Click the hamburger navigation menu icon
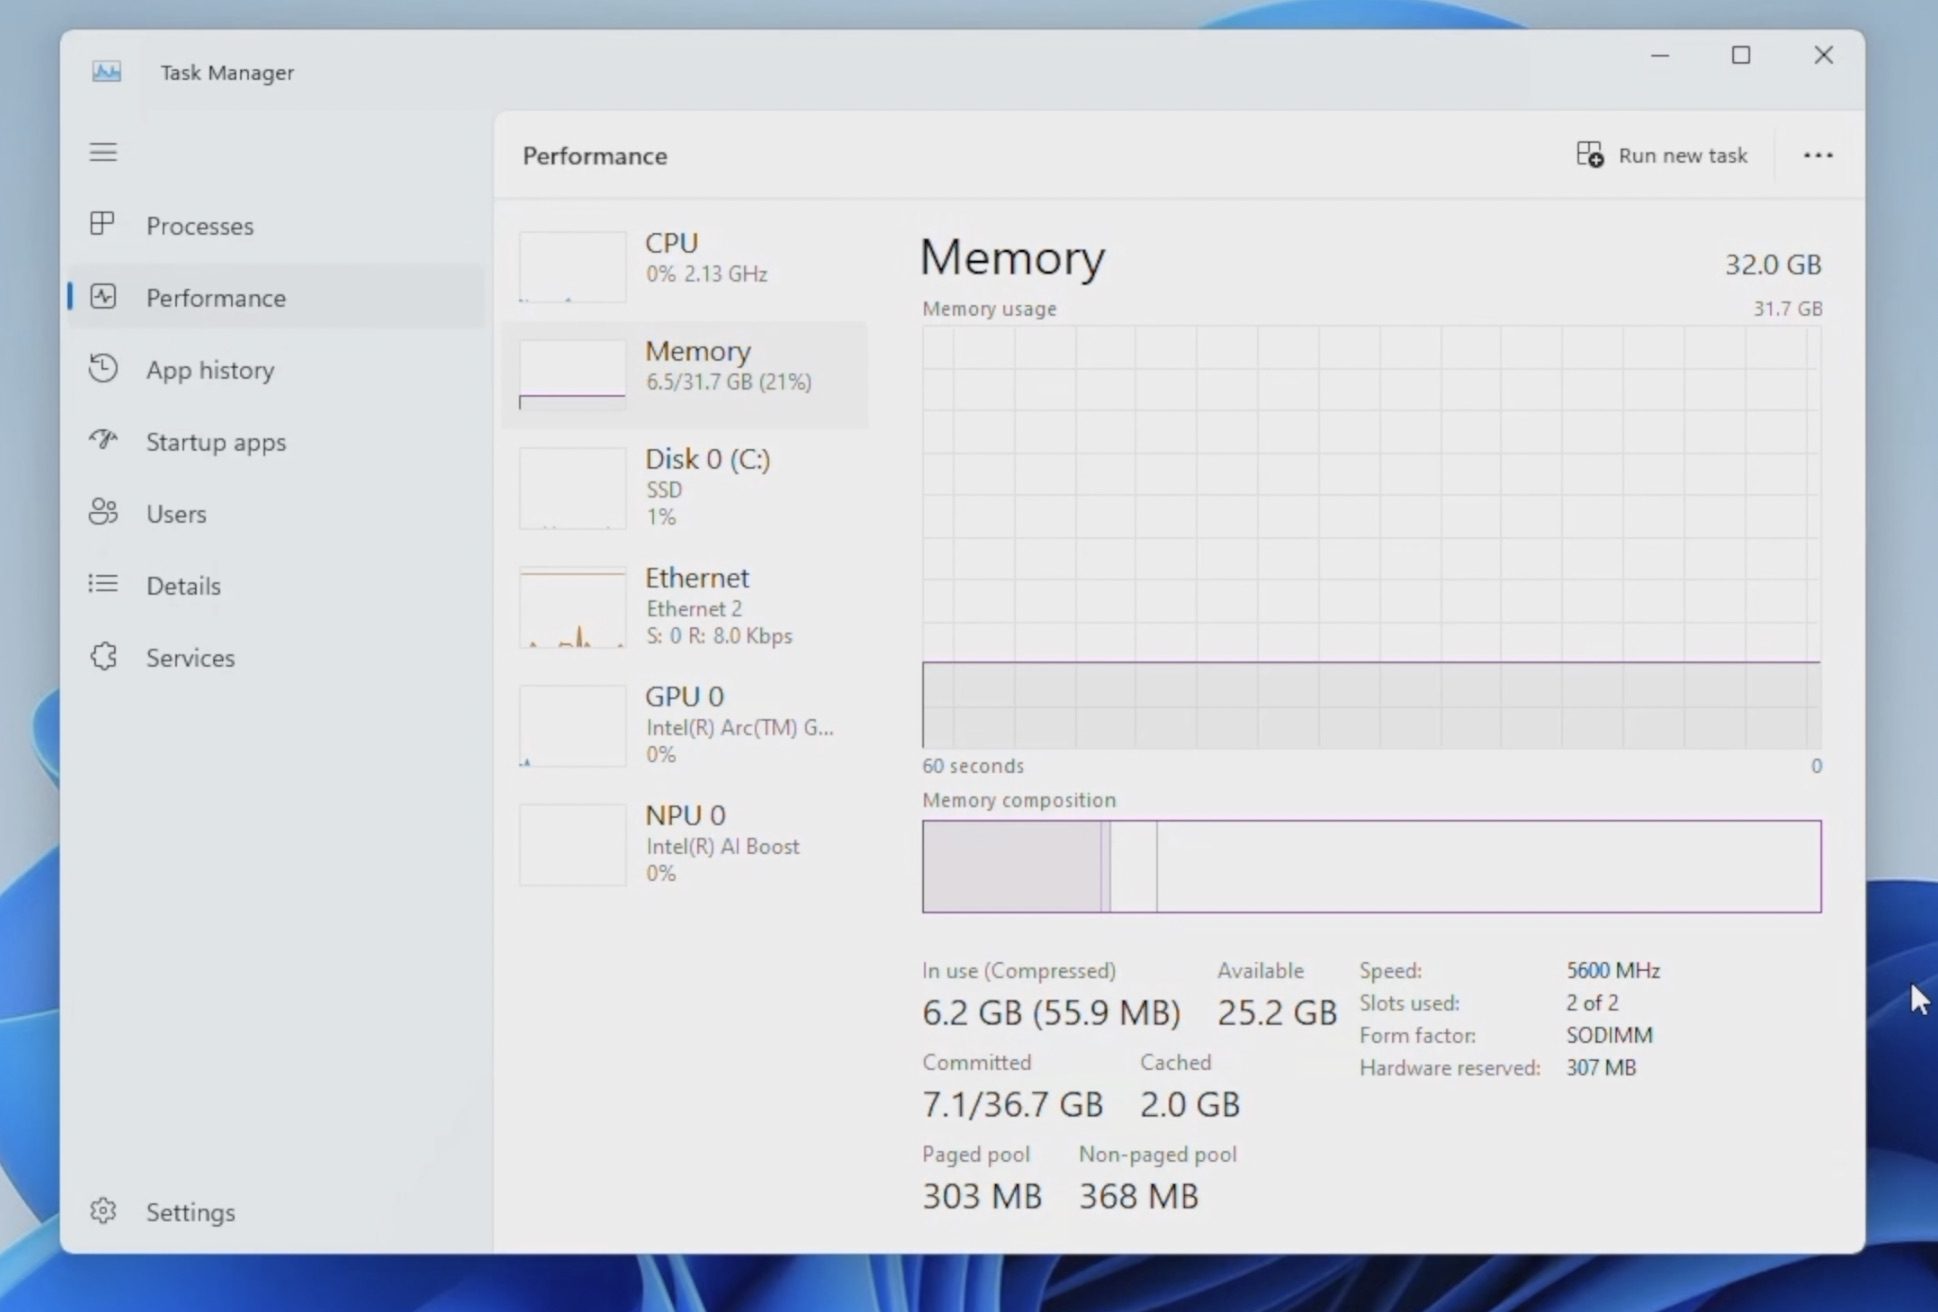The height and width of the screenshot is (1312, 1938). coord(103,152)
